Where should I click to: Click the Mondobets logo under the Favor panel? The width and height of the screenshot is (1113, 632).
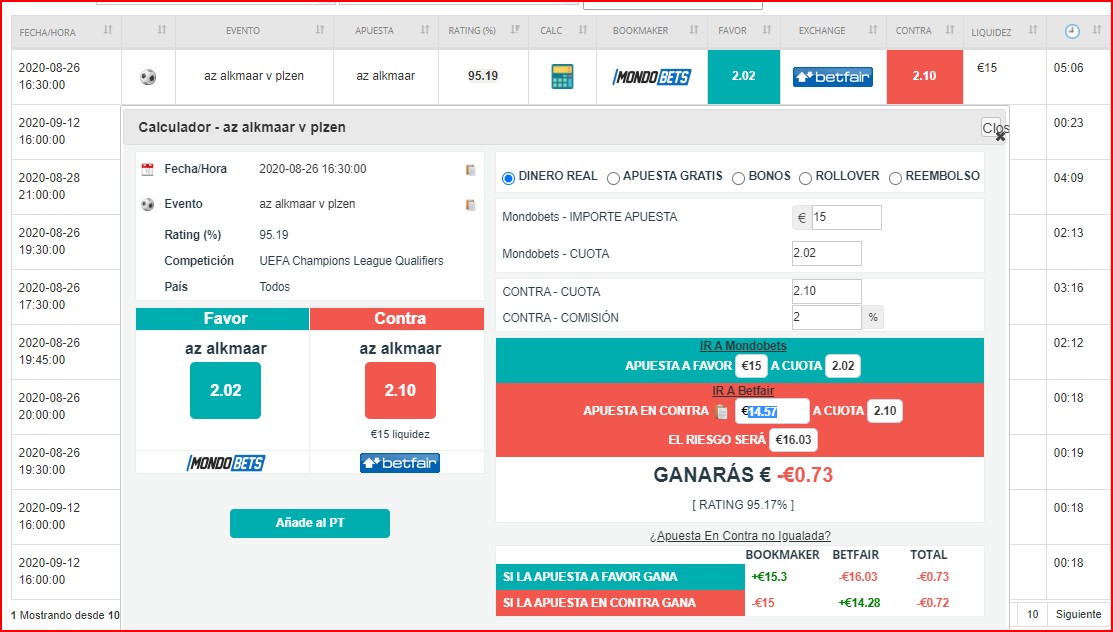click(x=226, y=463)
